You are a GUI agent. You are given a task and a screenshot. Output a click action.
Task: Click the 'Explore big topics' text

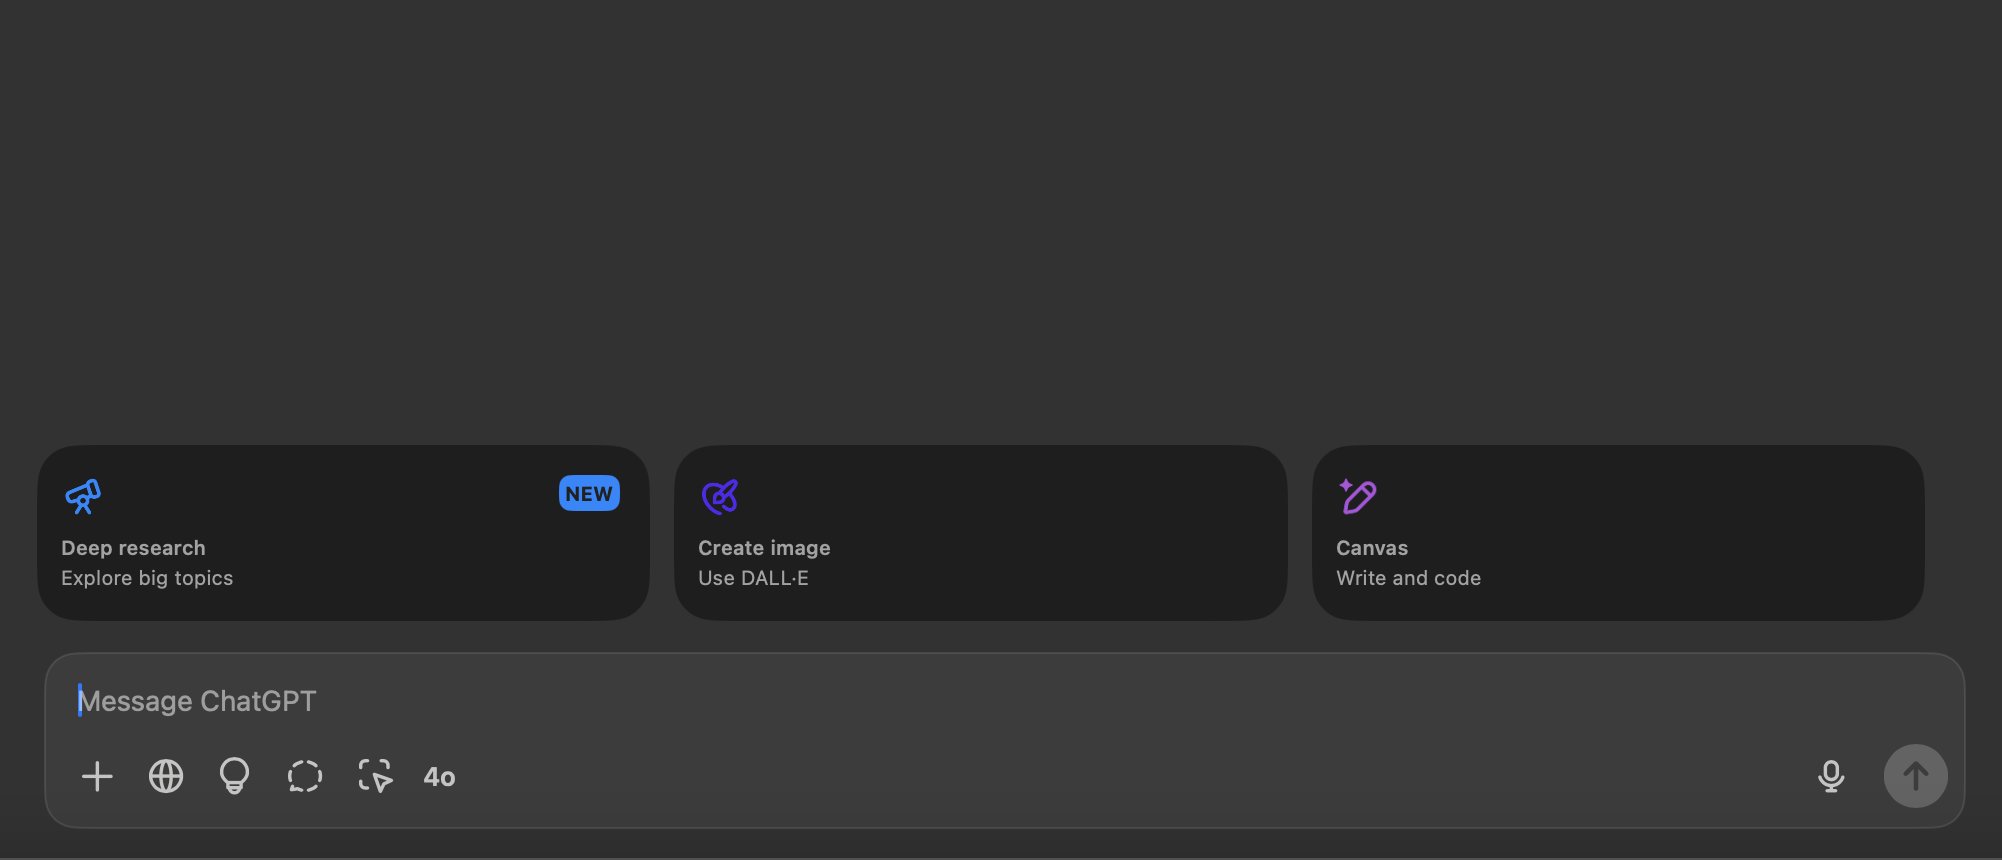(147, 578)
